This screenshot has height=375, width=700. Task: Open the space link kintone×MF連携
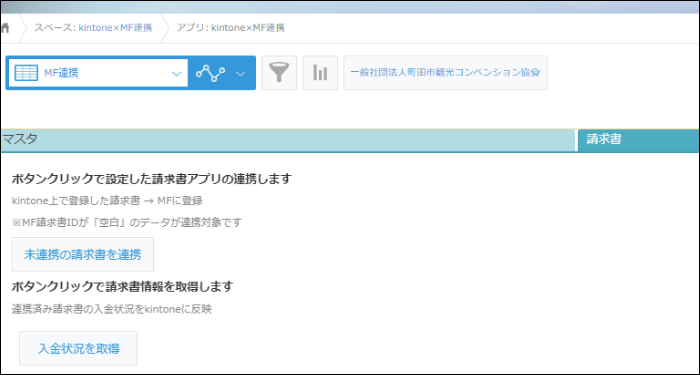(x=116, y=28)
